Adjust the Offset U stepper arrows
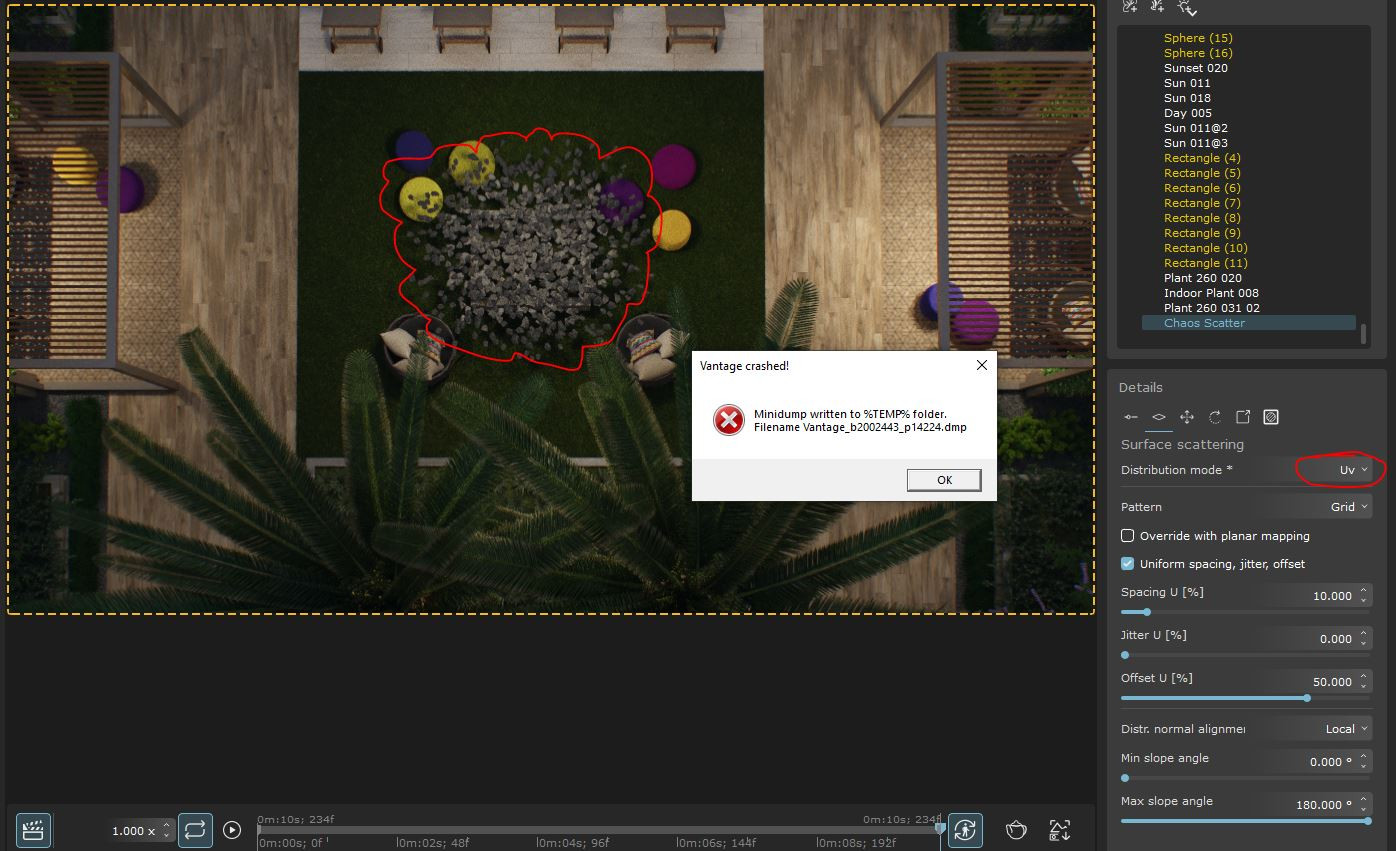Viewport: 1396px width, 851px height. [1365, 682]
